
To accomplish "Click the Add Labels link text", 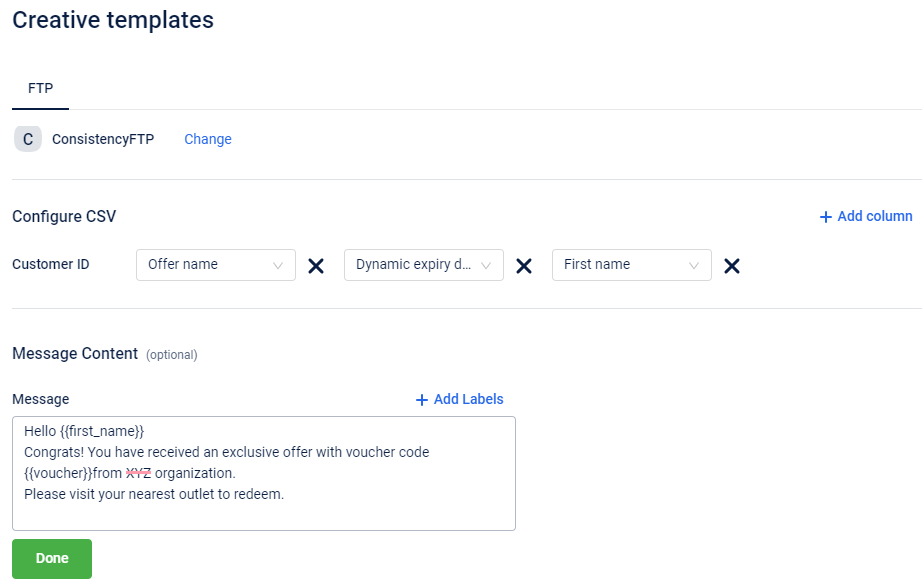I will [x=469, y=399].
